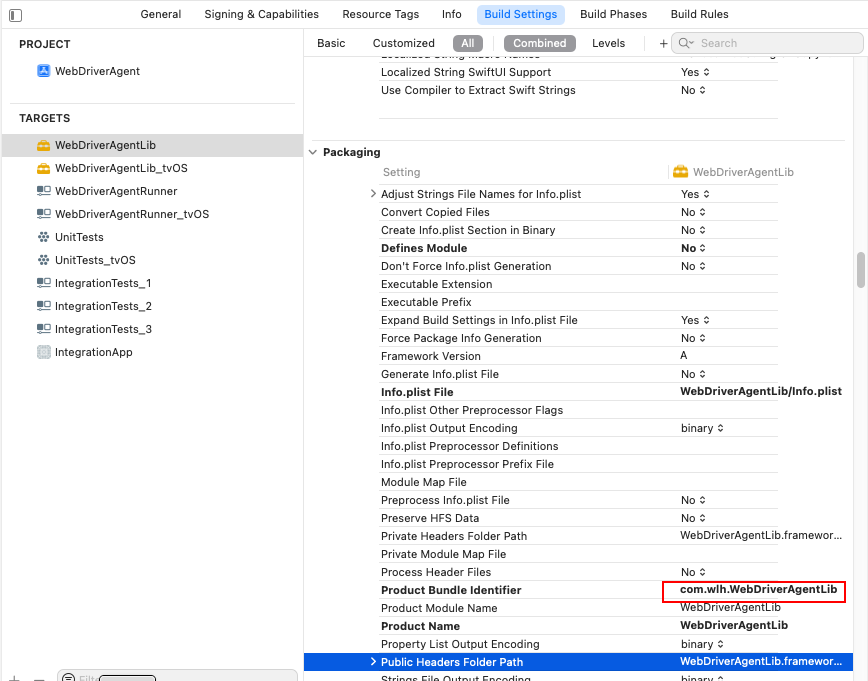Click the Setting column header
Viewport: 868px width, 681px height.
[401, 172]
